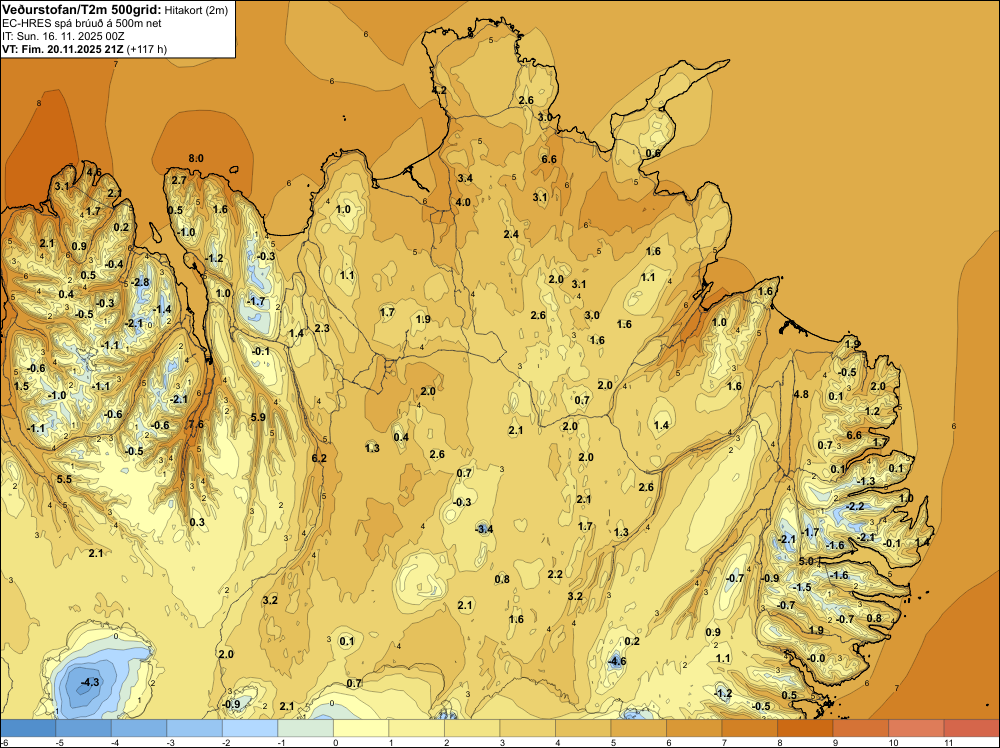Select the 'IT: Sun. 16. 11. 2025 00Z' line
Image resolution: width=1000 pixels, height=748 pixels.
click(63, 36)
